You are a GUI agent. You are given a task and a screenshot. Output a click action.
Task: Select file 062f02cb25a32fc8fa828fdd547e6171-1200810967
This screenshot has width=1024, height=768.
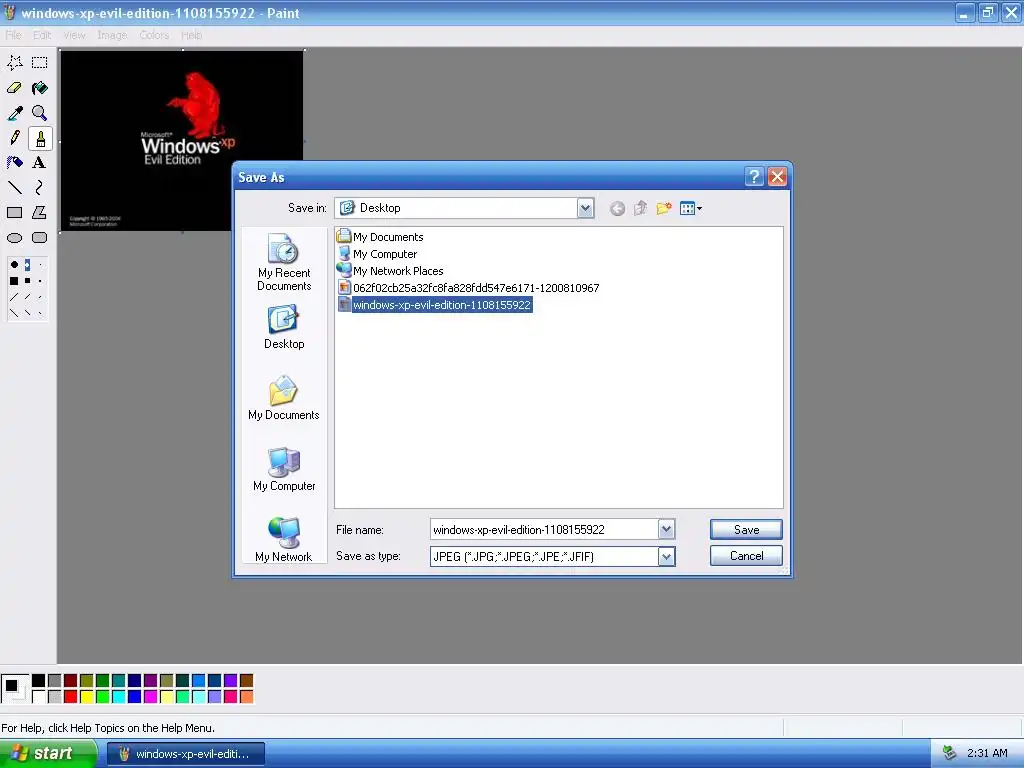coord(468,288)
